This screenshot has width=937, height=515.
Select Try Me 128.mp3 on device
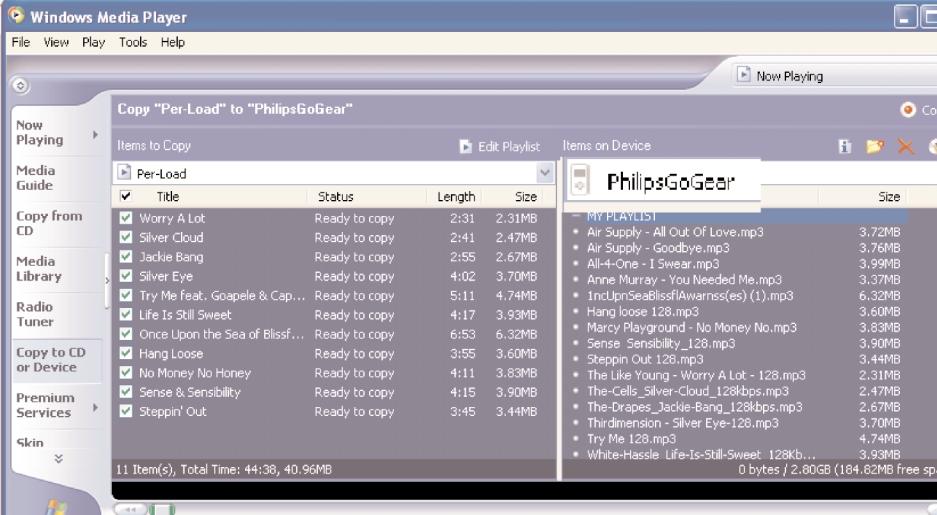[x=632, y=439]
